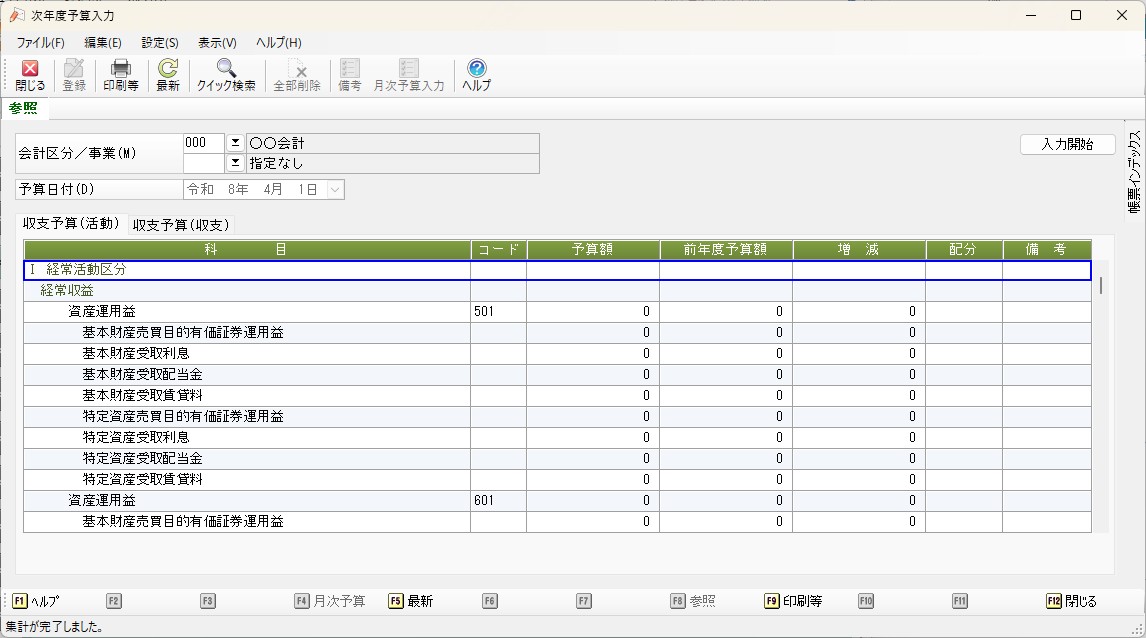The width and height of the screenshot is (1146, 638).
Task: Click the ヘルプ help icon in toolbar
Action: click(476, 75)
